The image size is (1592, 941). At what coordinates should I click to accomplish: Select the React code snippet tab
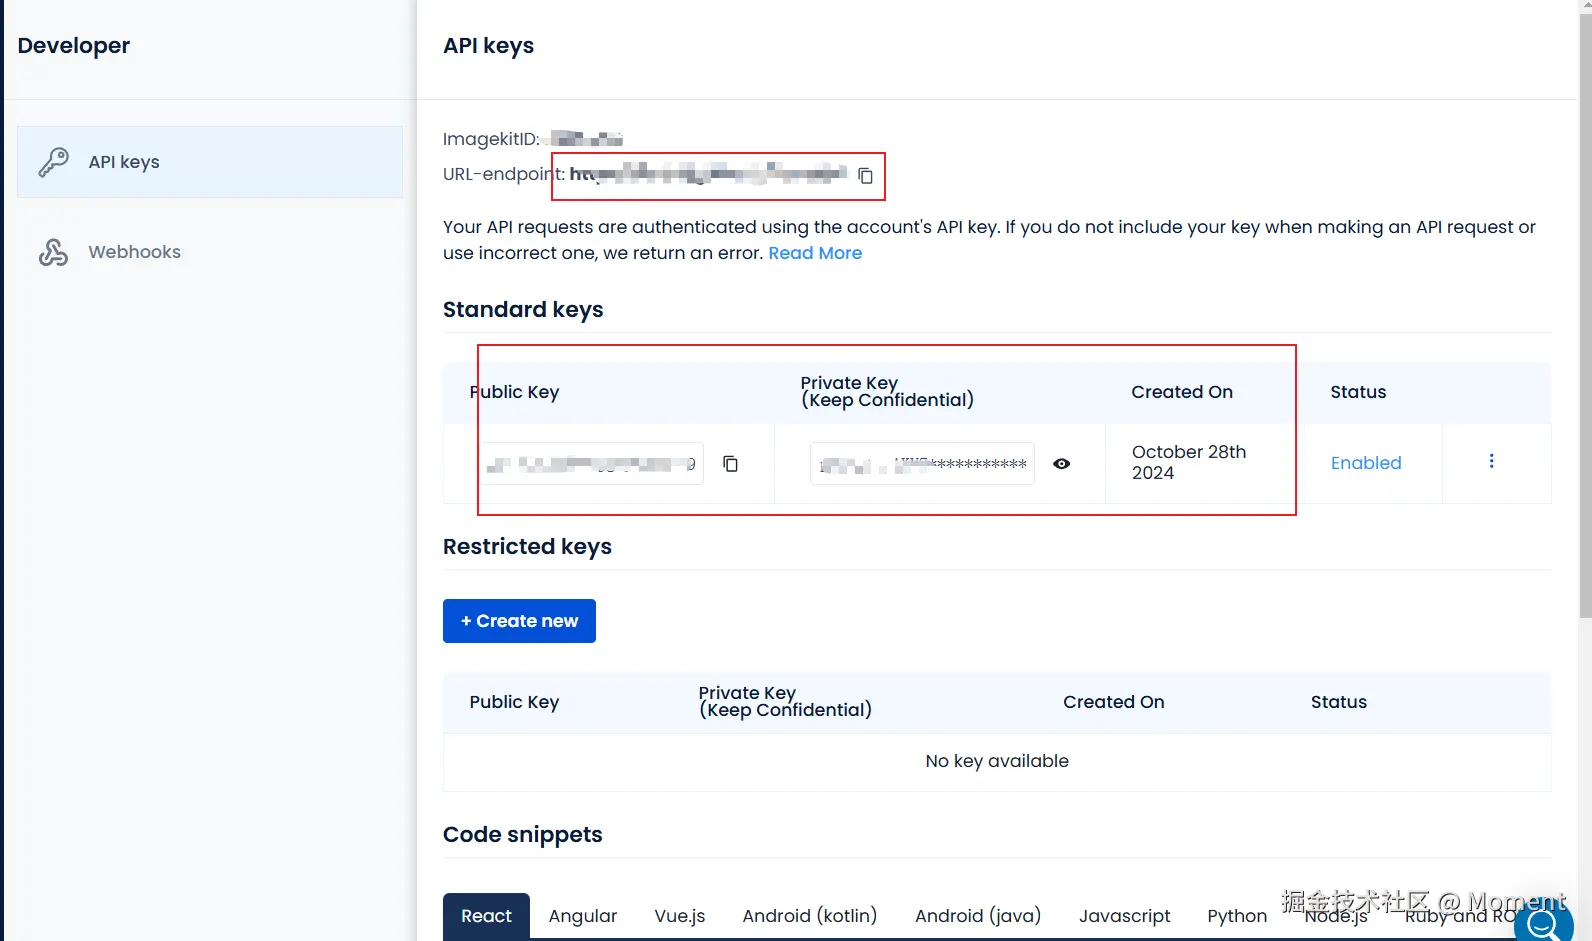click(486, 916)
